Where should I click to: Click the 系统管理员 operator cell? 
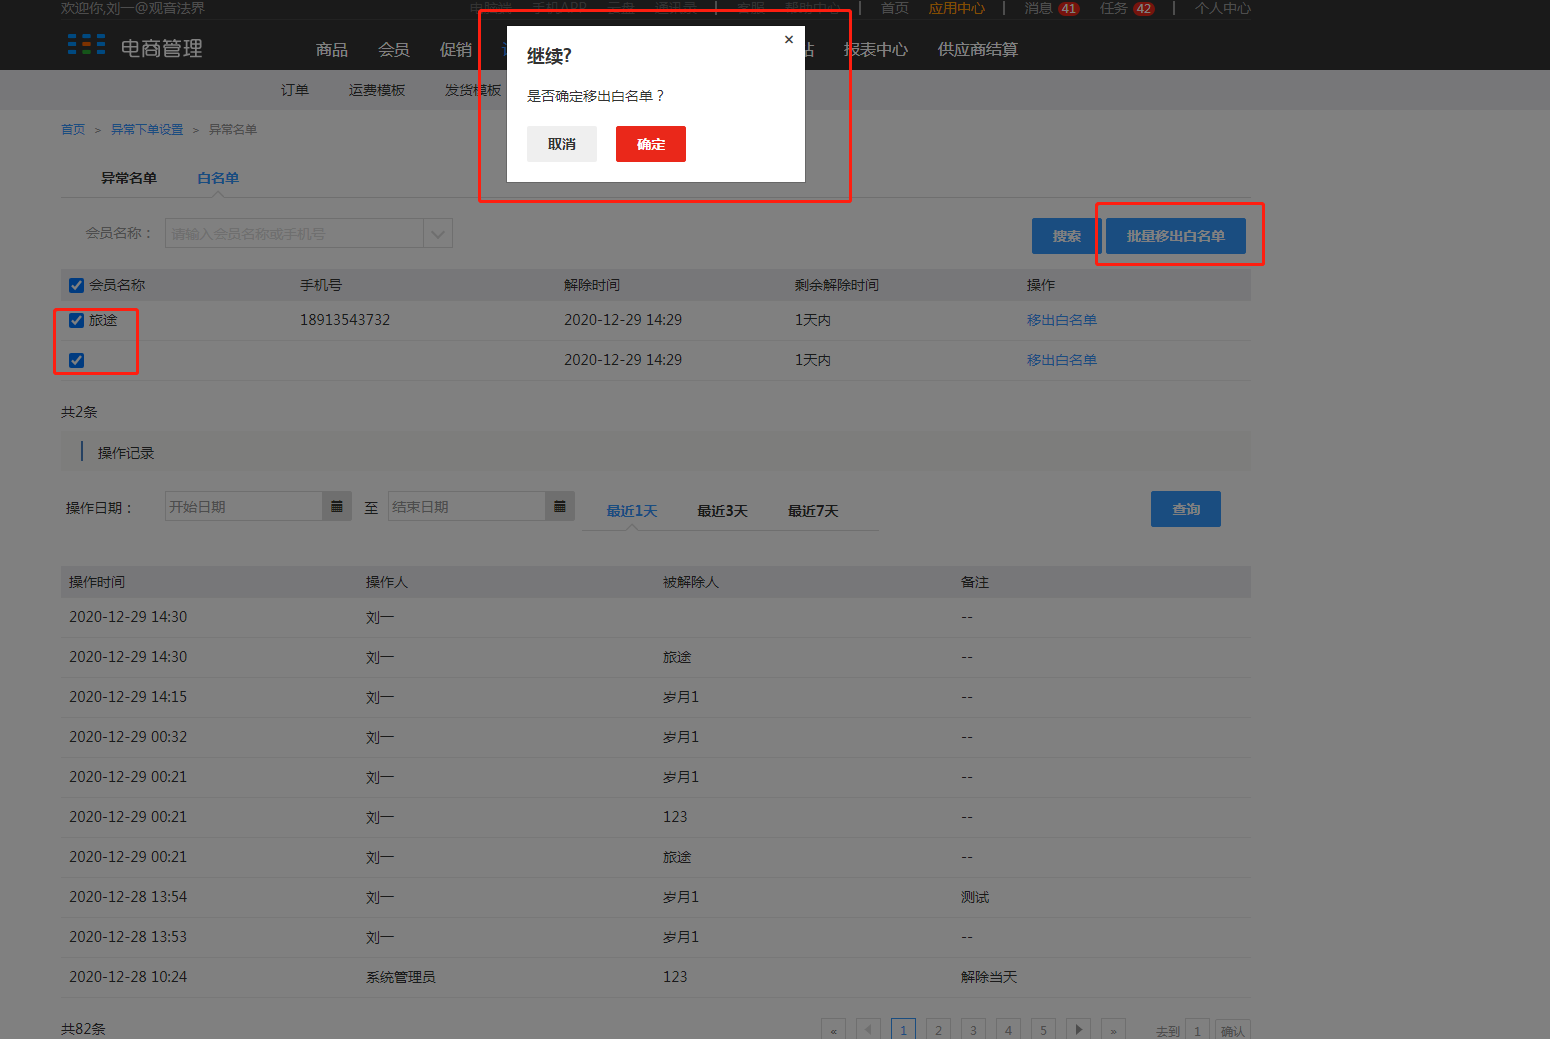coord(400,977)
